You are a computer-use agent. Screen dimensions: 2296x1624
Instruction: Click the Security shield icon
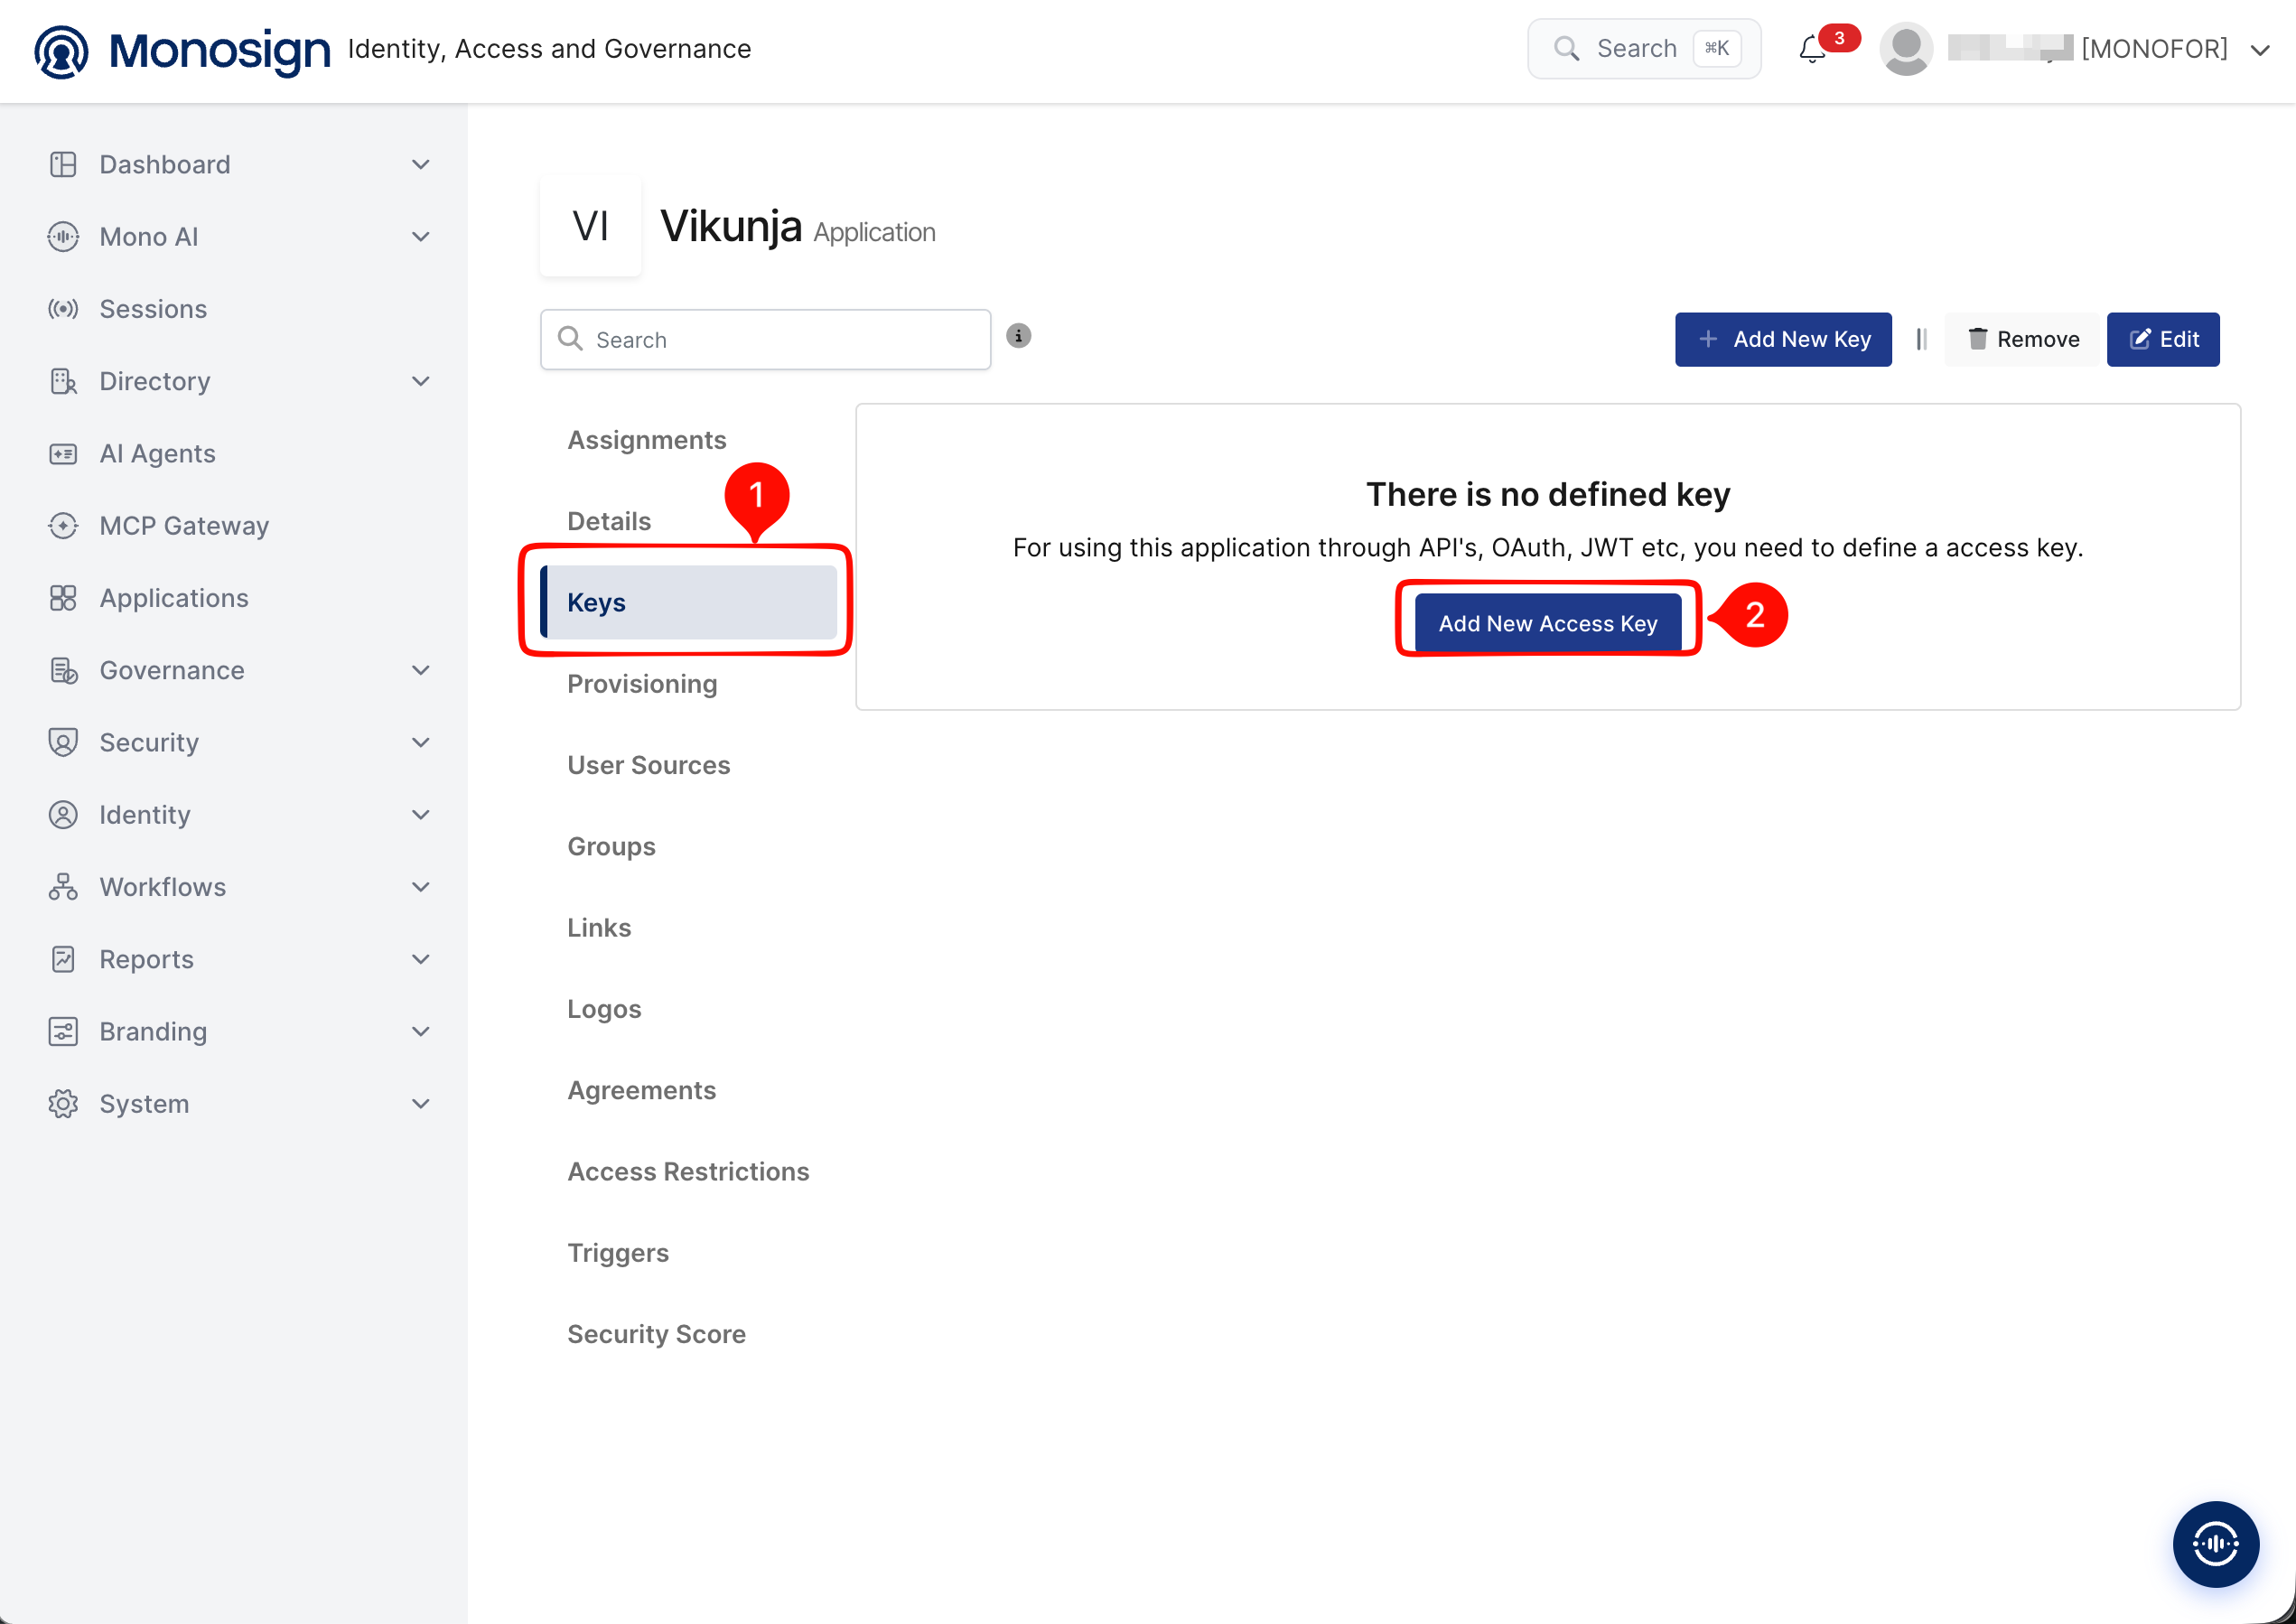63,742
